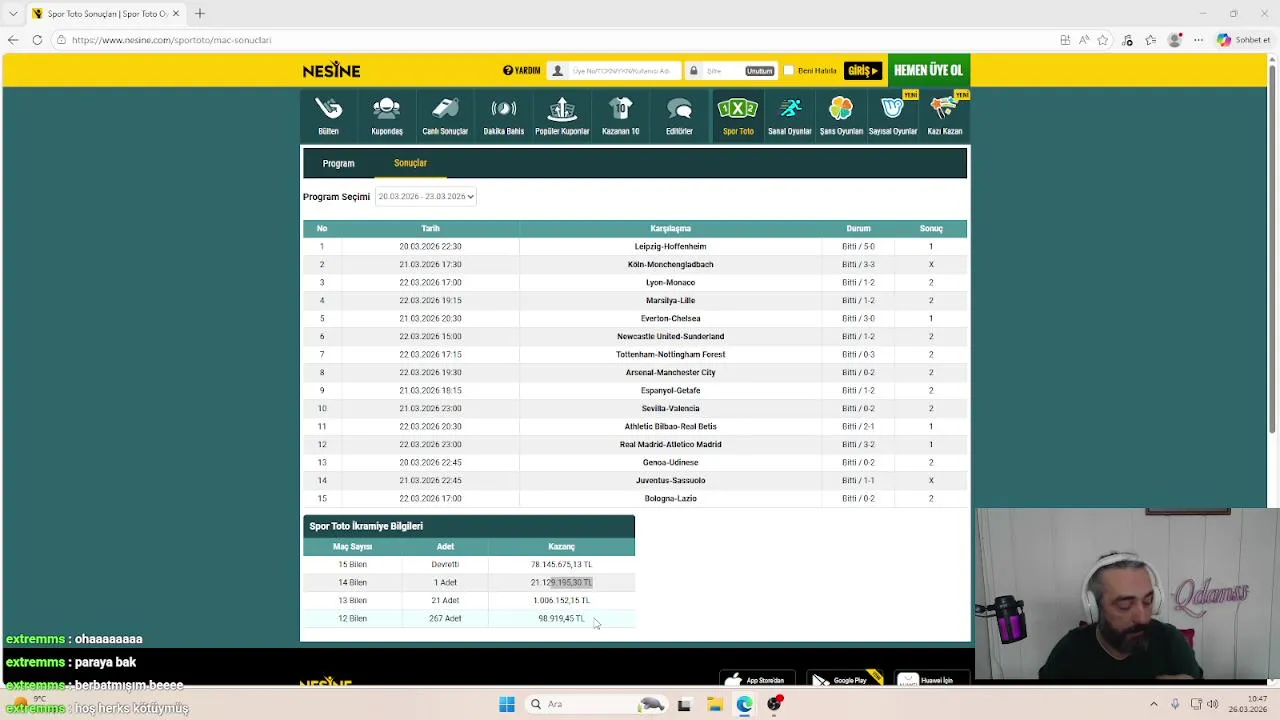Screen dimensions: 1280x720
Task: Open the Program Seçimi date dropdown
Action: pyautogui.click(x=426, y=196)
